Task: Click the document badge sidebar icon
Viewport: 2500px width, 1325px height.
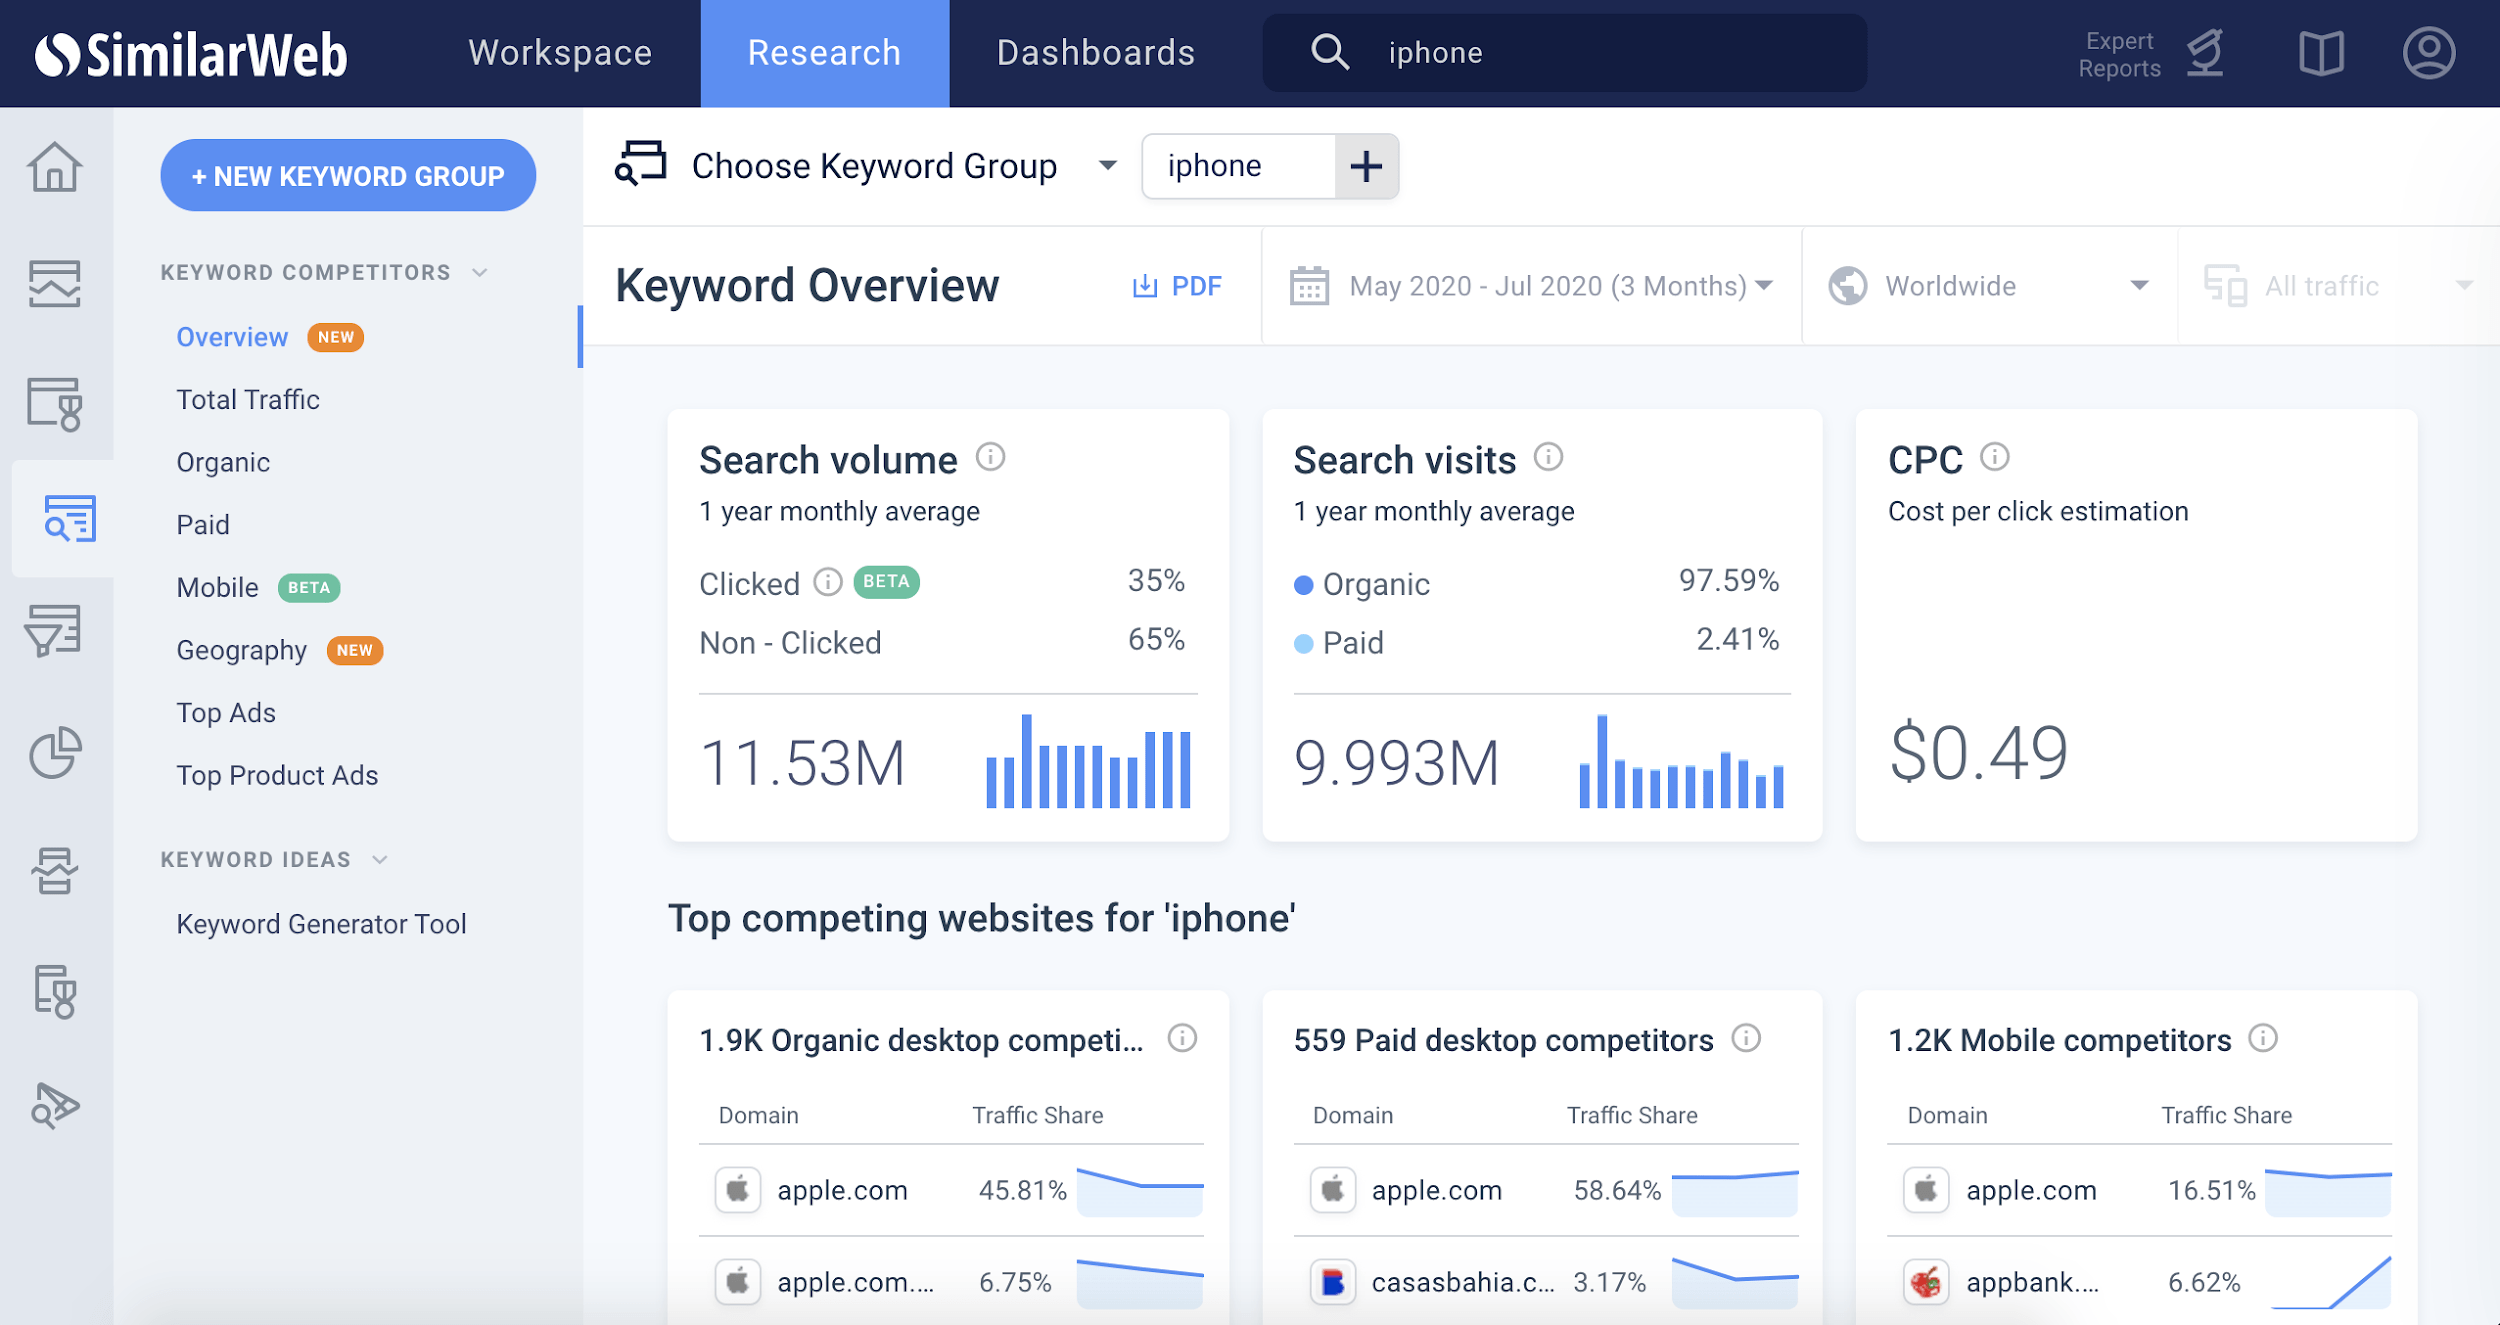Action: [55, 992]
